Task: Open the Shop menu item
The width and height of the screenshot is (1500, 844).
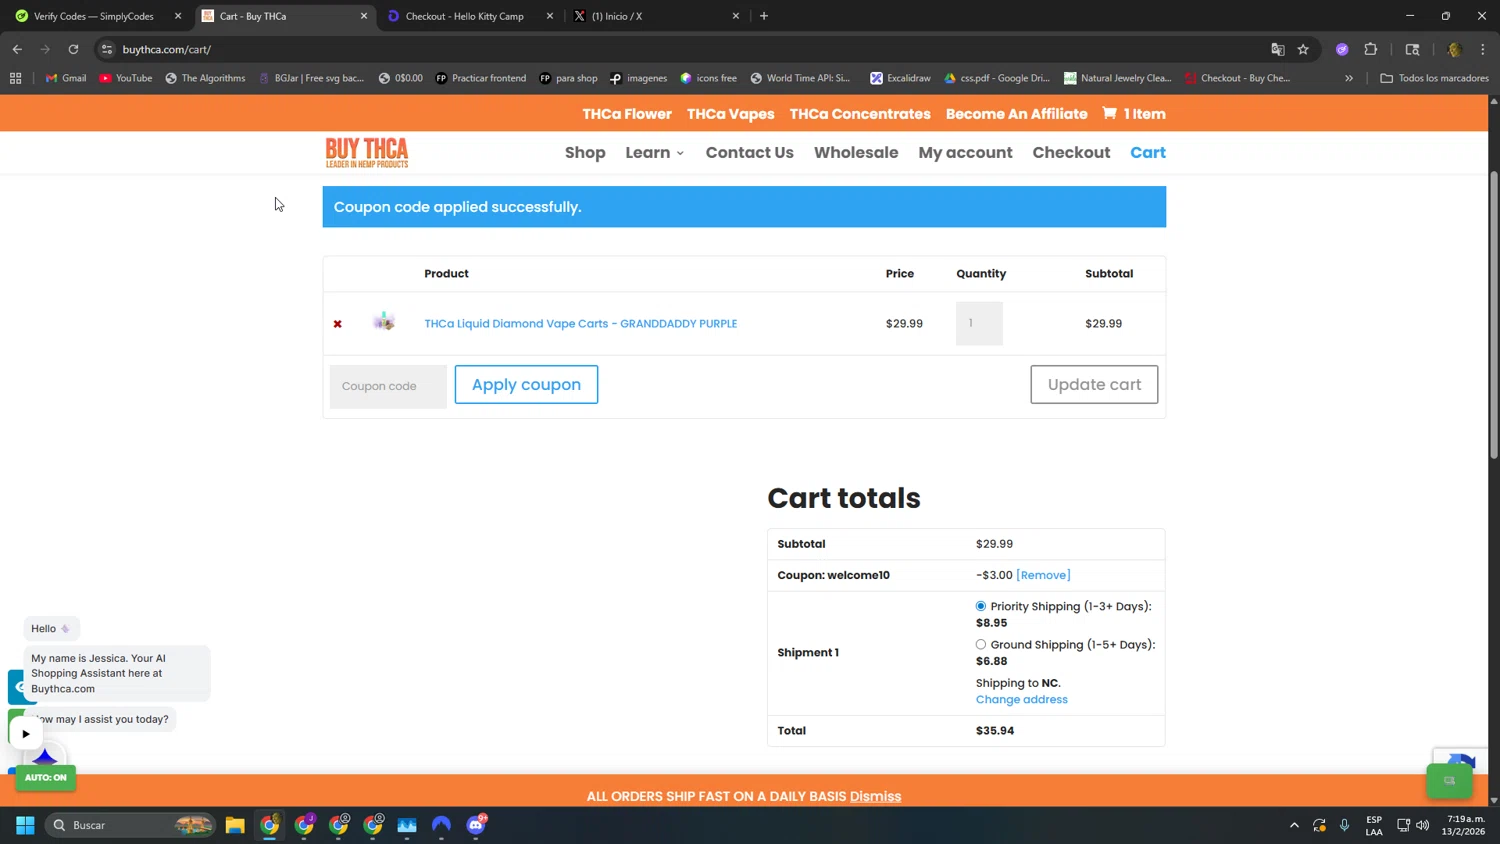Action: [x=585, y=153]
